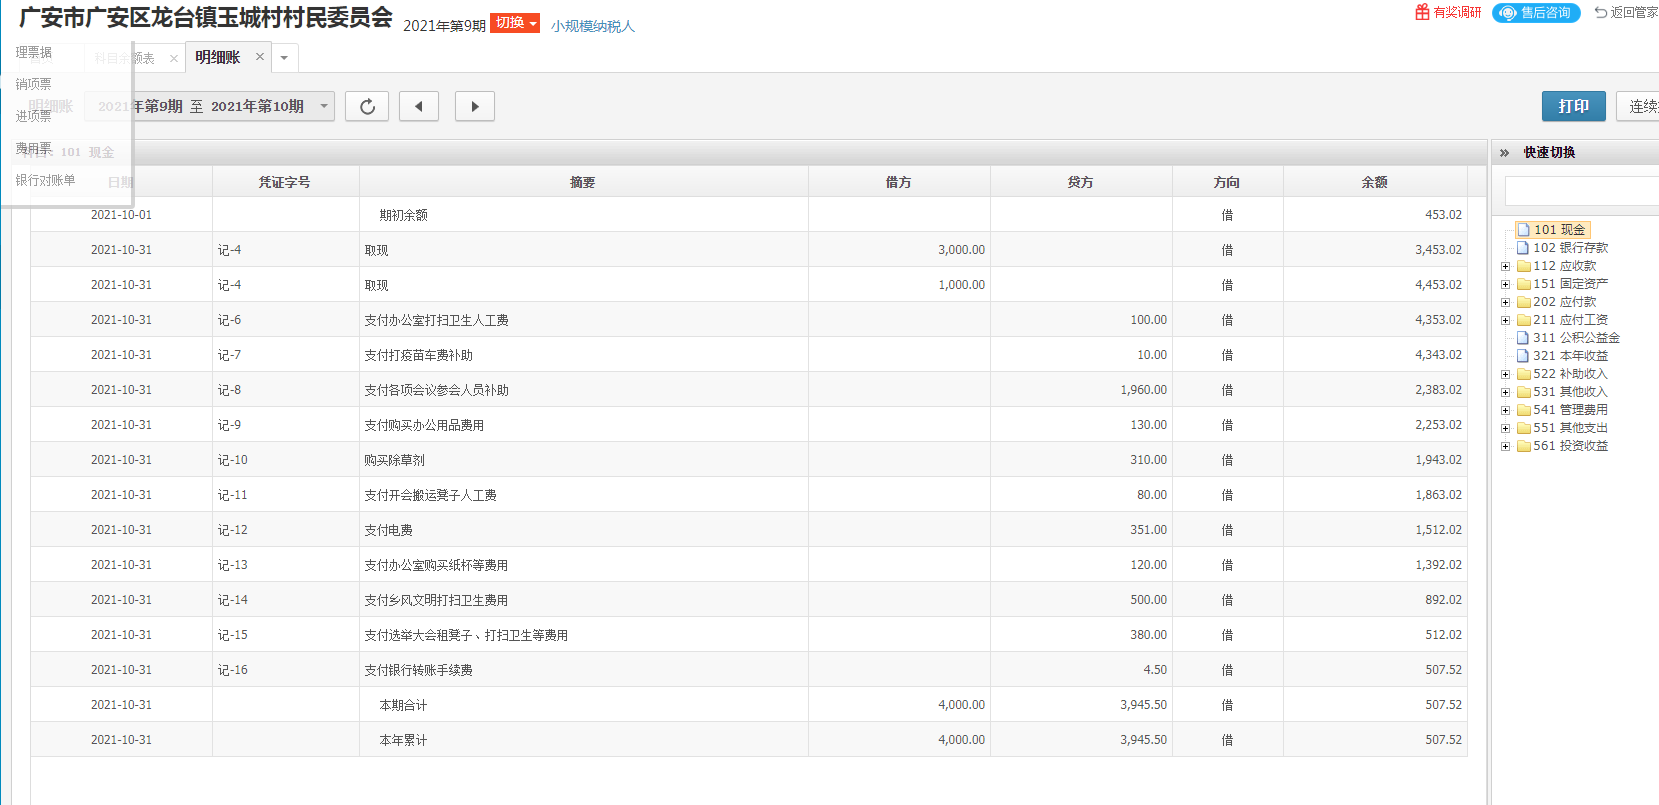Click the 余额 column header
Viewport: 1659px width, 805px height.
[x=1375, y=182]
